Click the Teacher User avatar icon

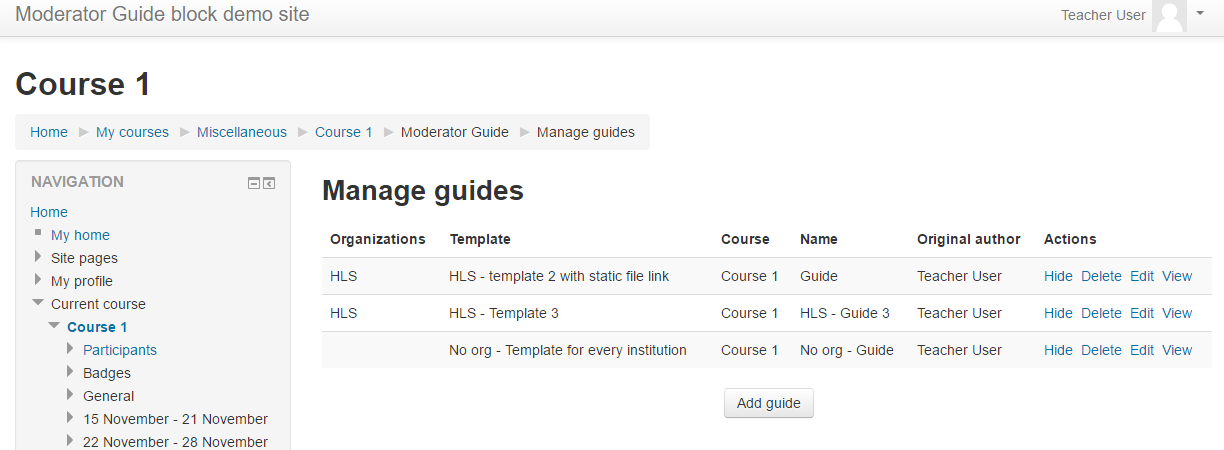(x=1168, y=16)
